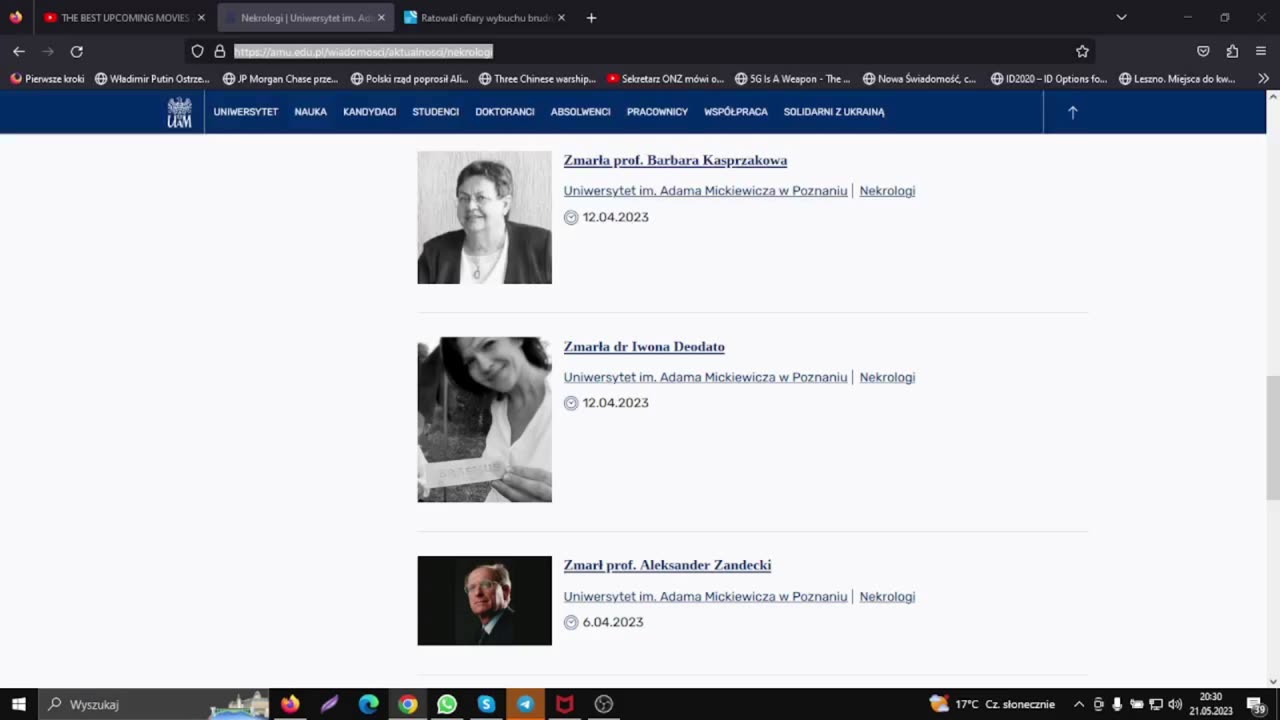Open the NAUKA menu

[311, 112]
